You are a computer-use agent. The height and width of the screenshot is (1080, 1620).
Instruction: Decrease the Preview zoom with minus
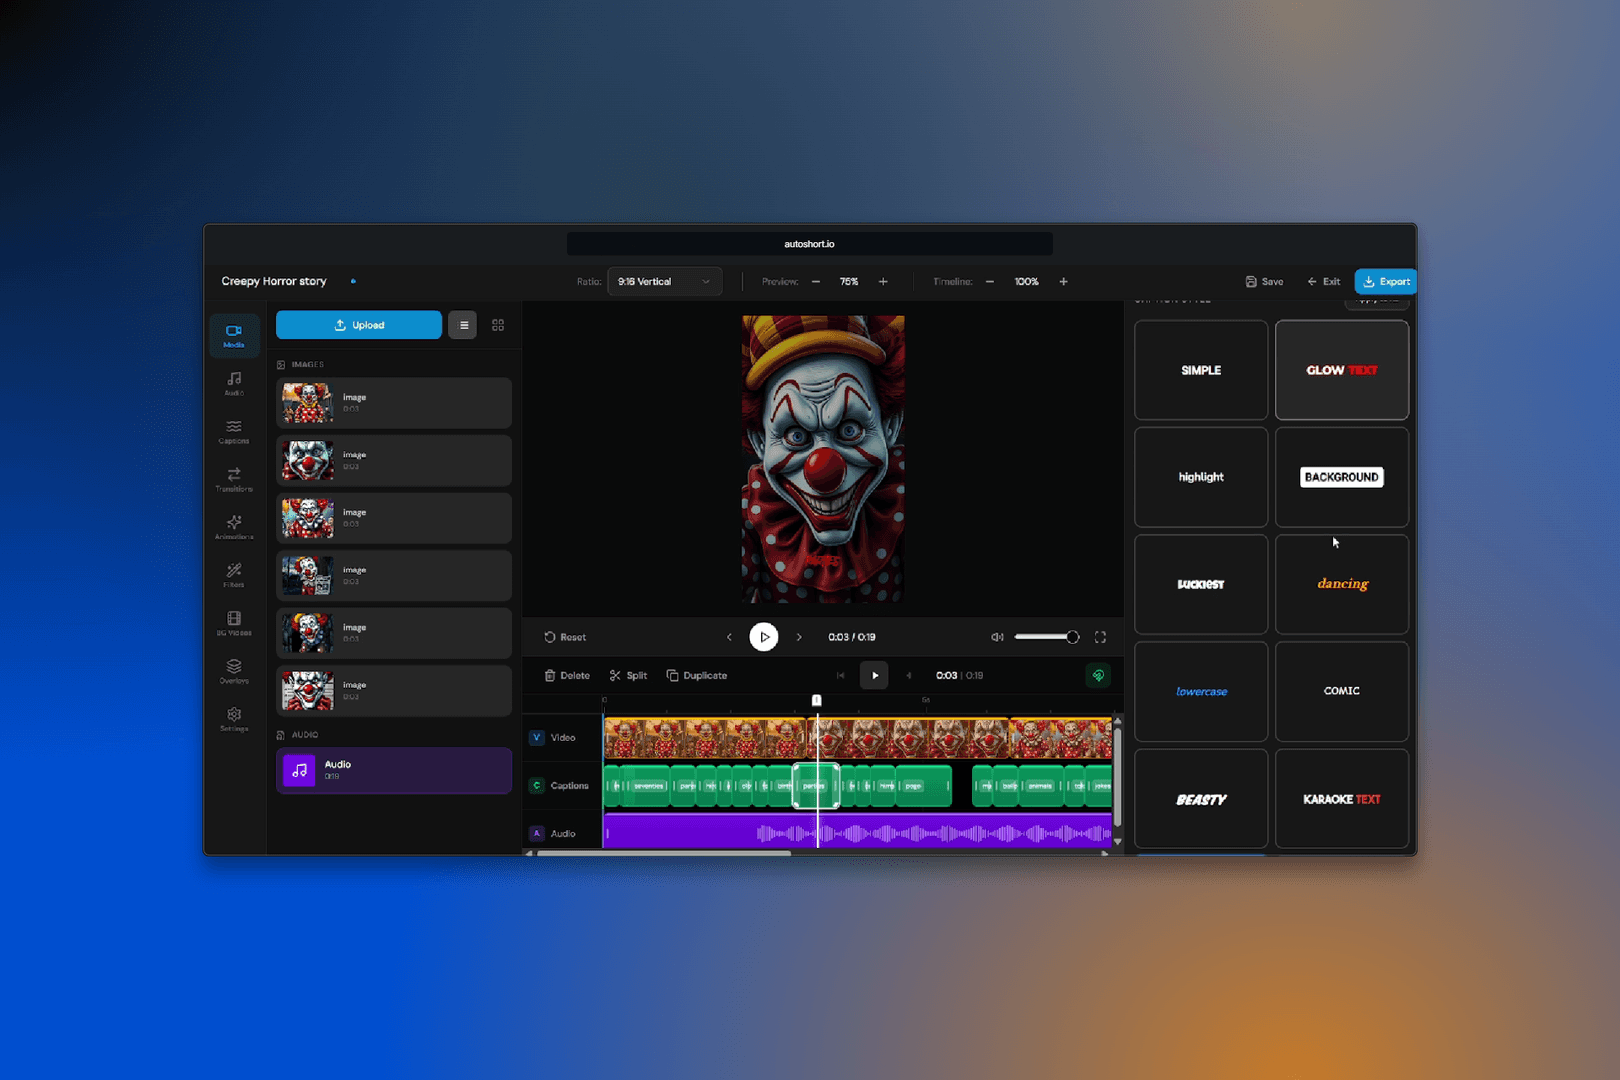816,282
